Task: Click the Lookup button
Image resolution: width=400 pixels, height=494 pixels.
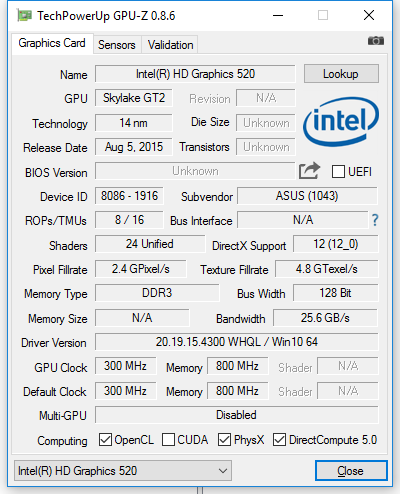Action: [341, 74]
